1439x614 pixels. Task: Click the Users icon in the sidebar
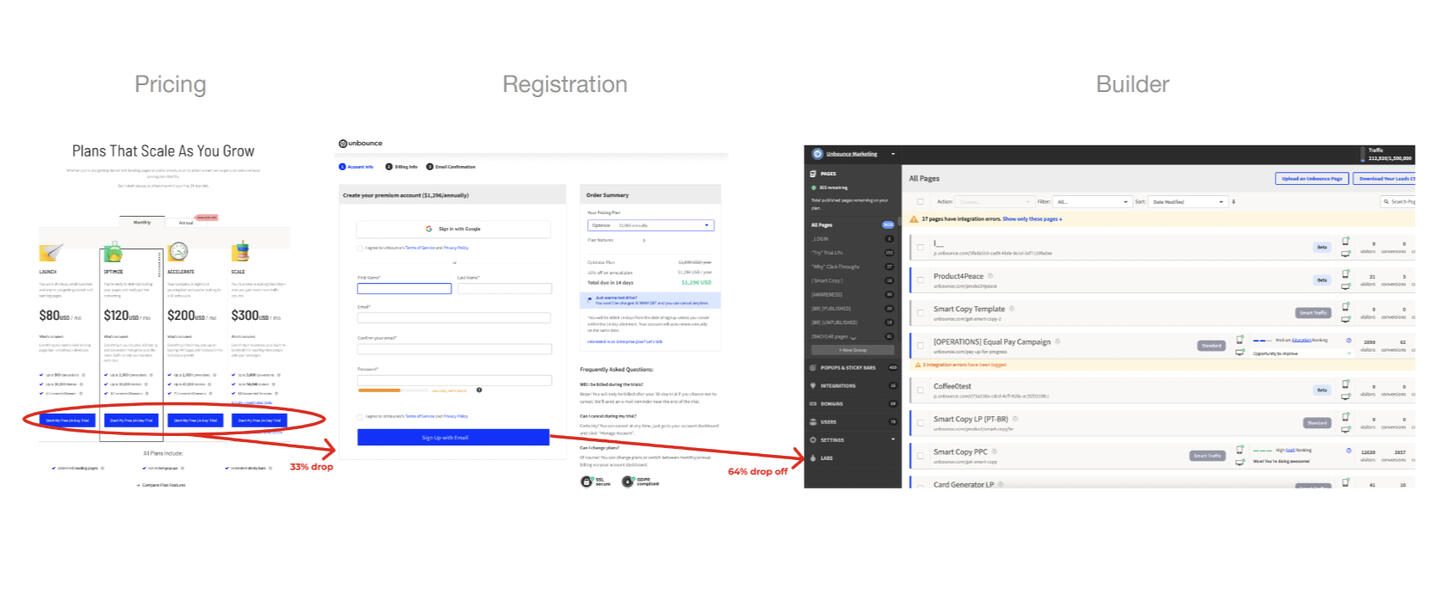(x=811, y=422)
